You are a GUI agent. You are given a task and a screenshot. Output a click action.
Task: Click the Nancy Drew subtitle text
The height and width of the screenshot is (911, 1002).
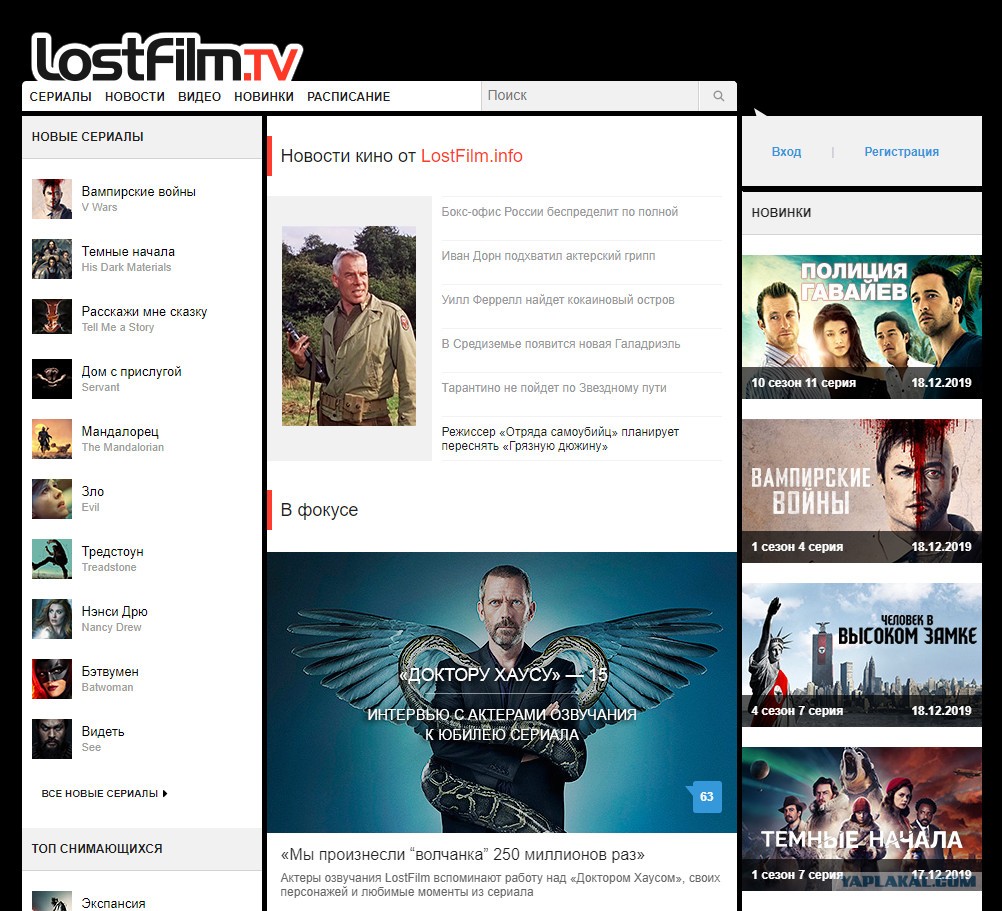pyautogui.click(x=112, y=627)
